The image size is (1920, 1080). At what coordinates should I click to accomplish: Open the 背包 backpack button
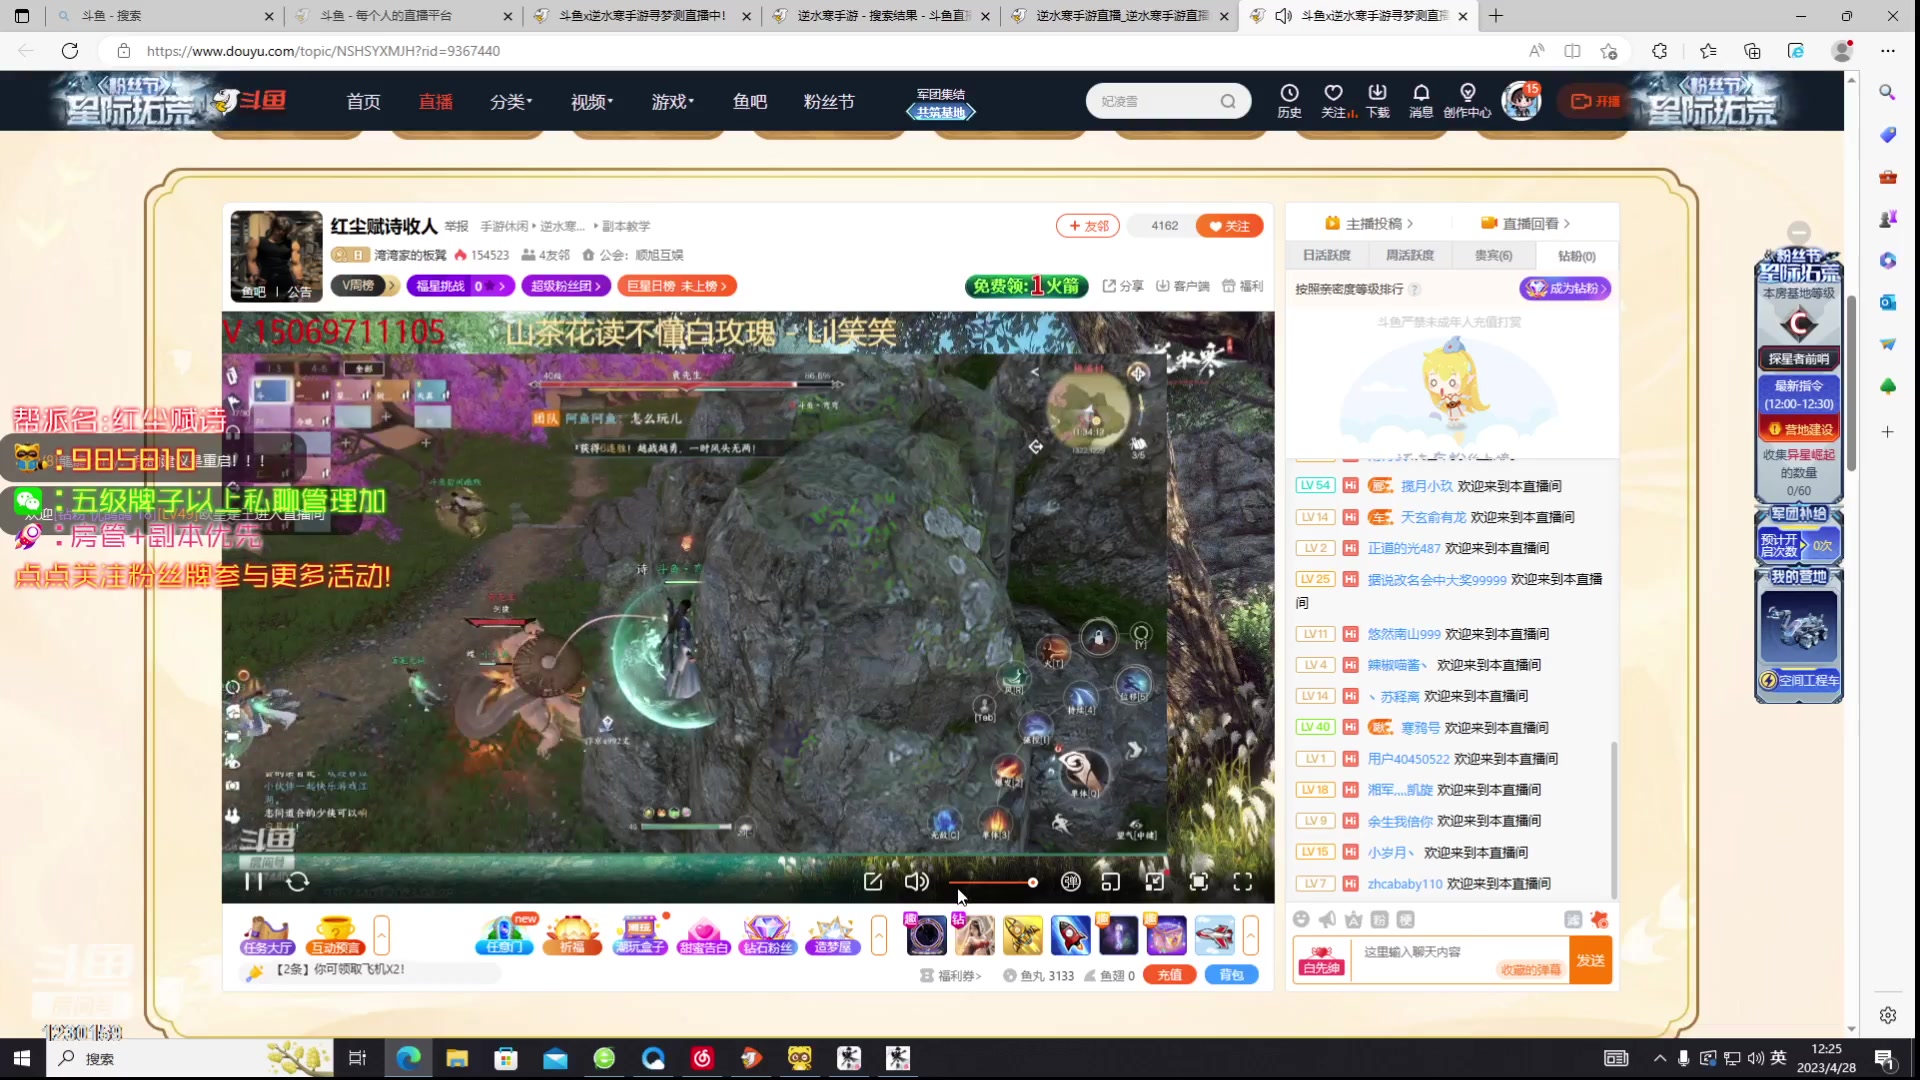[1231, 975]
